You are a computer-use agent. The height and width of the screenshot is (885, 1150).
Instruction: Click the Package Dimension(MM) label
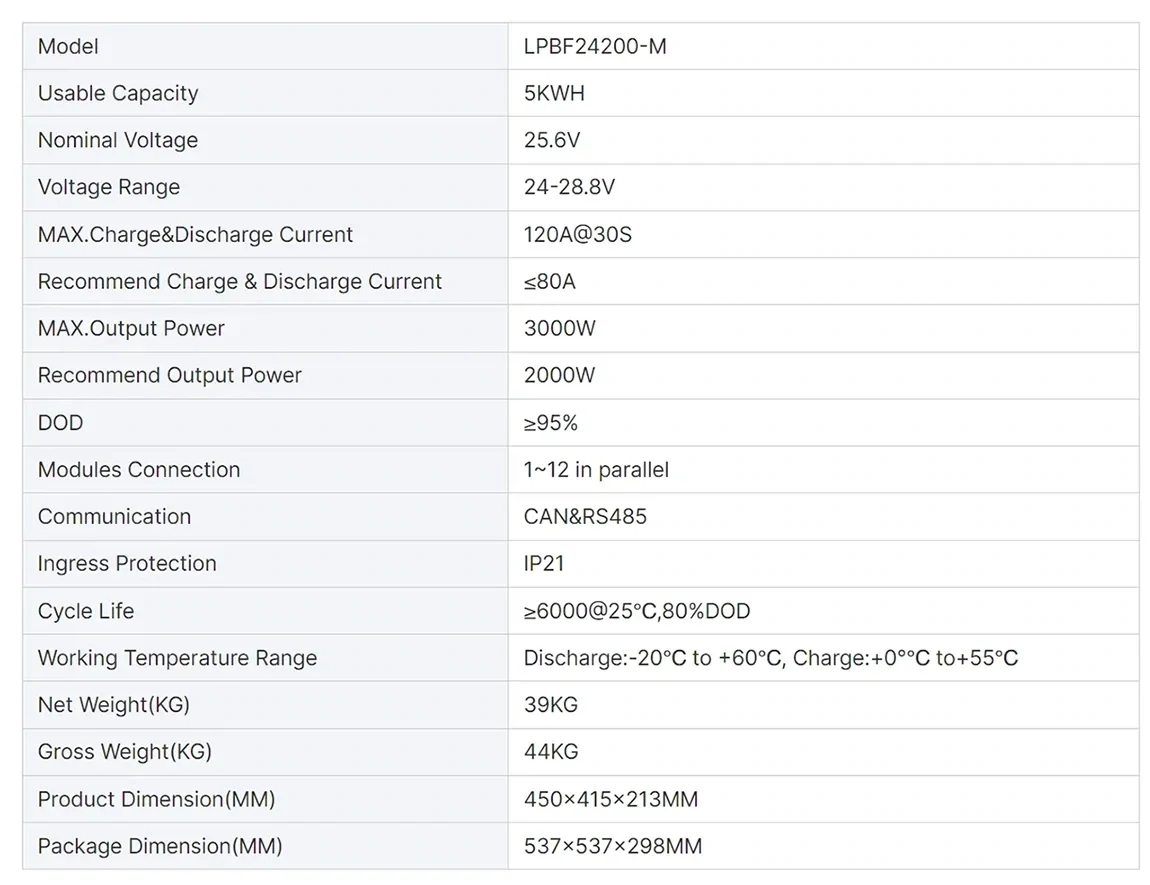pos(160,846)
